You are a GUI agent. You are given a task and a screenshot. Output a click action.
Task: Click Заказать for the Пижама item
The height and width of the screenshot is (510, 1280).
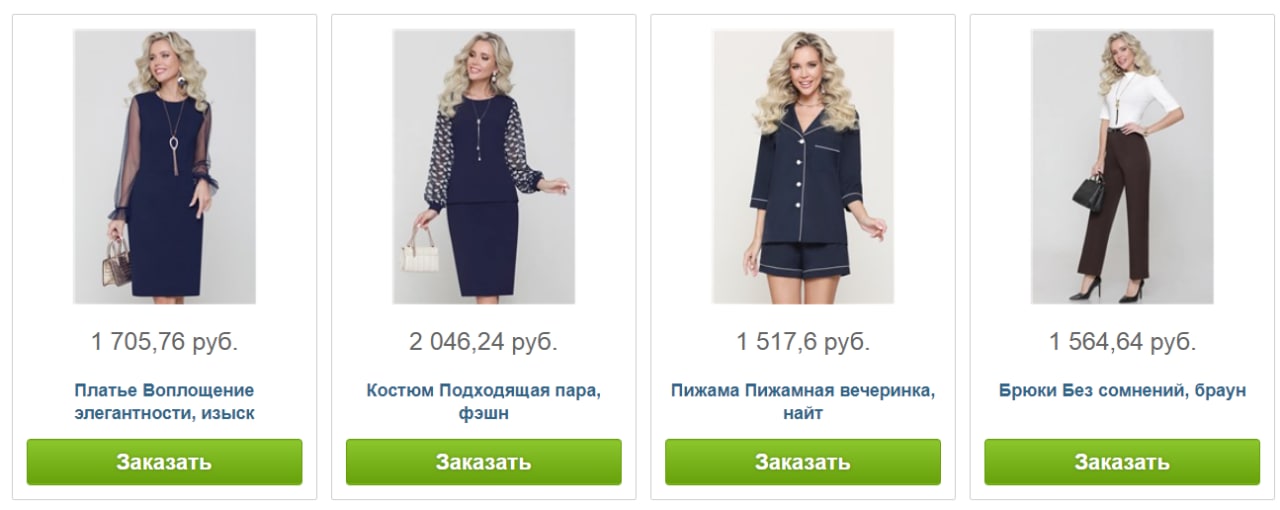coord(803,462)
